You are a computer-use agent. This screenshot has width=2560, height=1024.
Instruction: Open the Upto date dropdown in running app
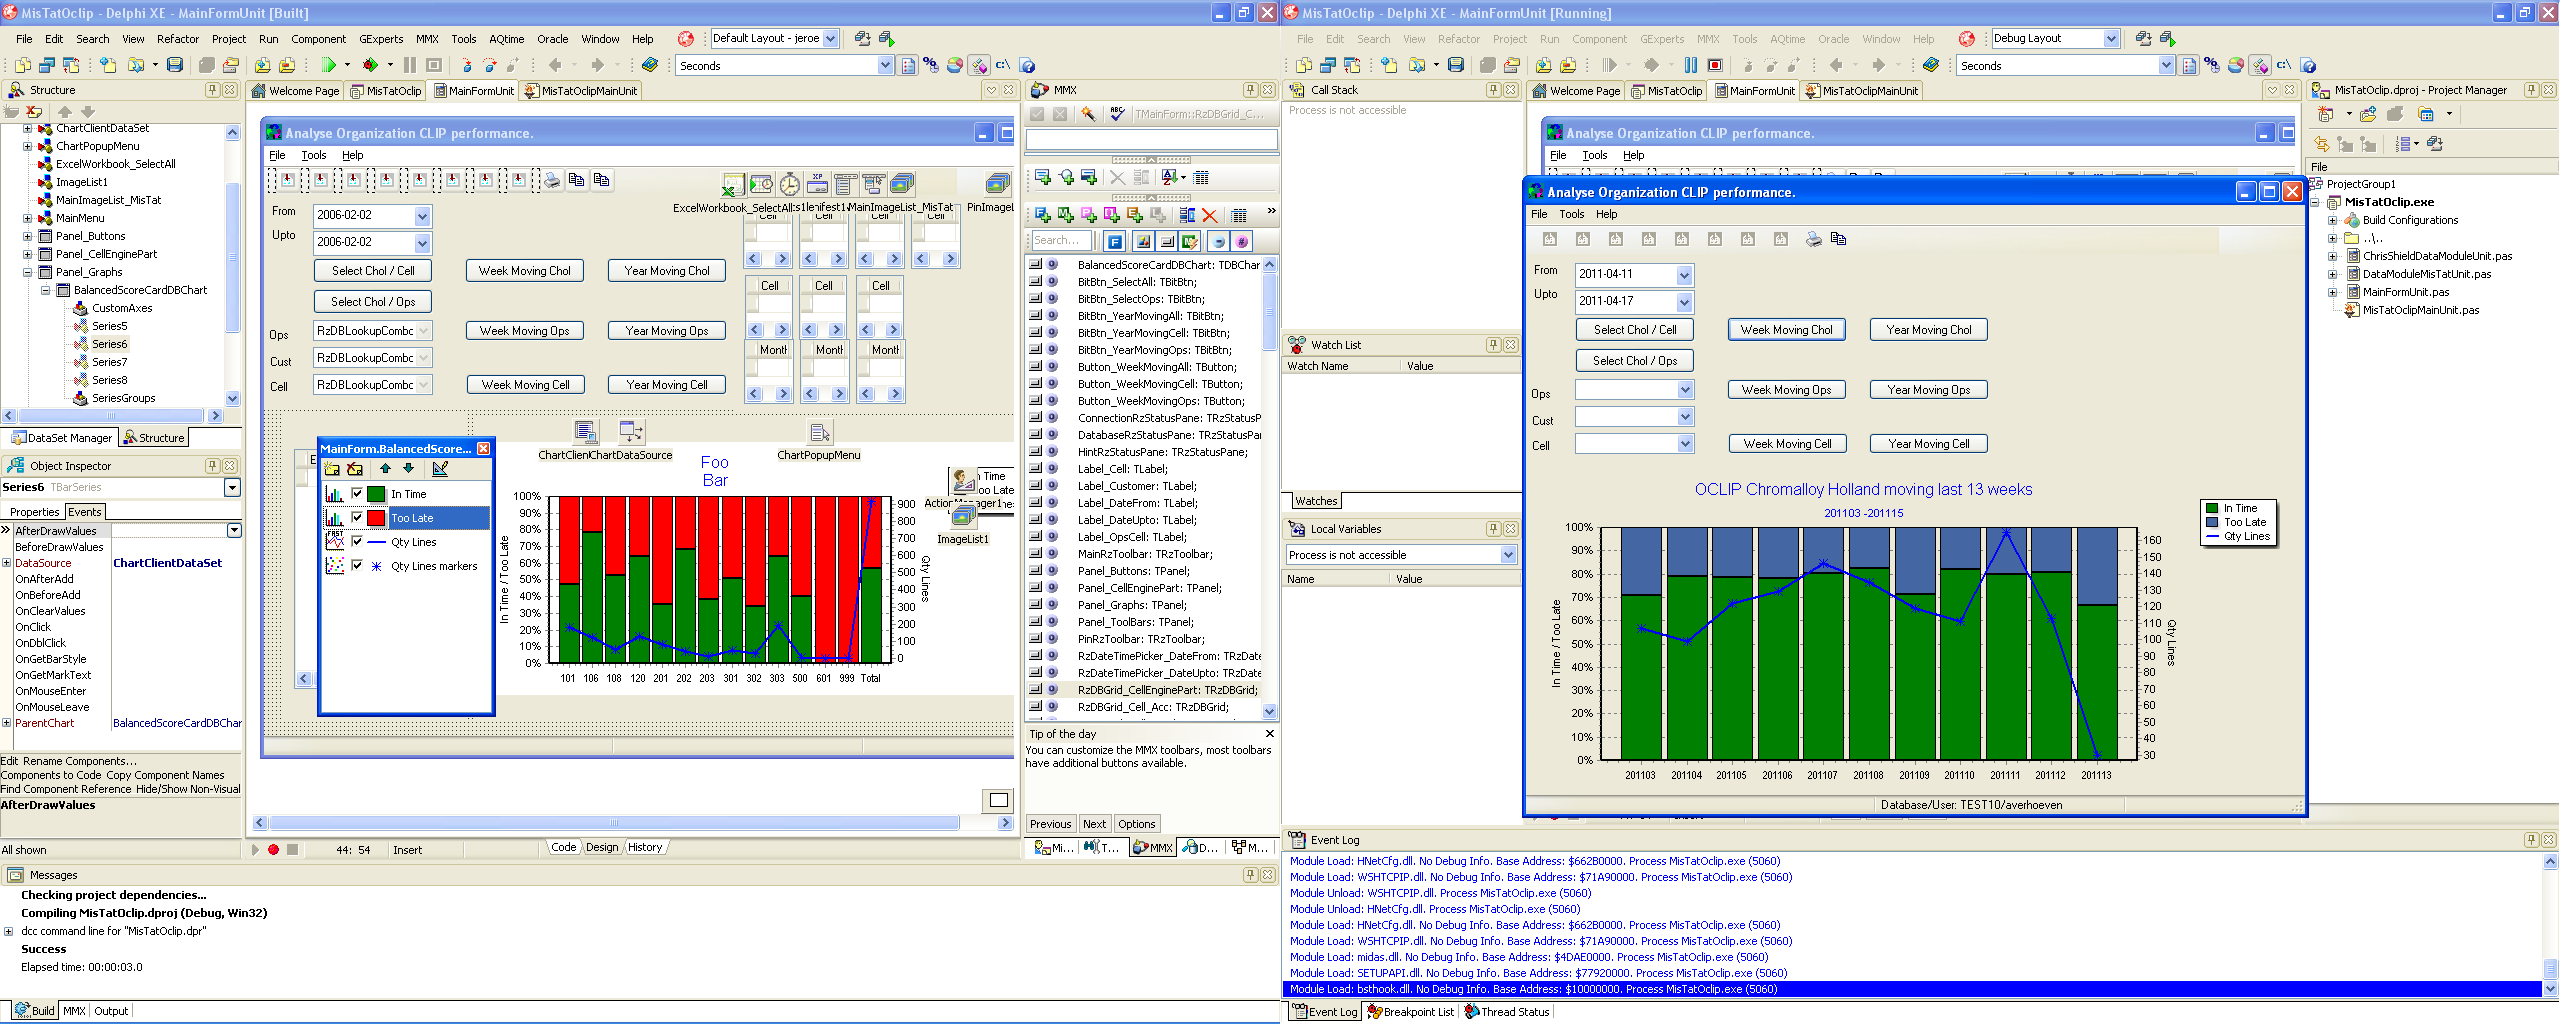pos(1684,302)
